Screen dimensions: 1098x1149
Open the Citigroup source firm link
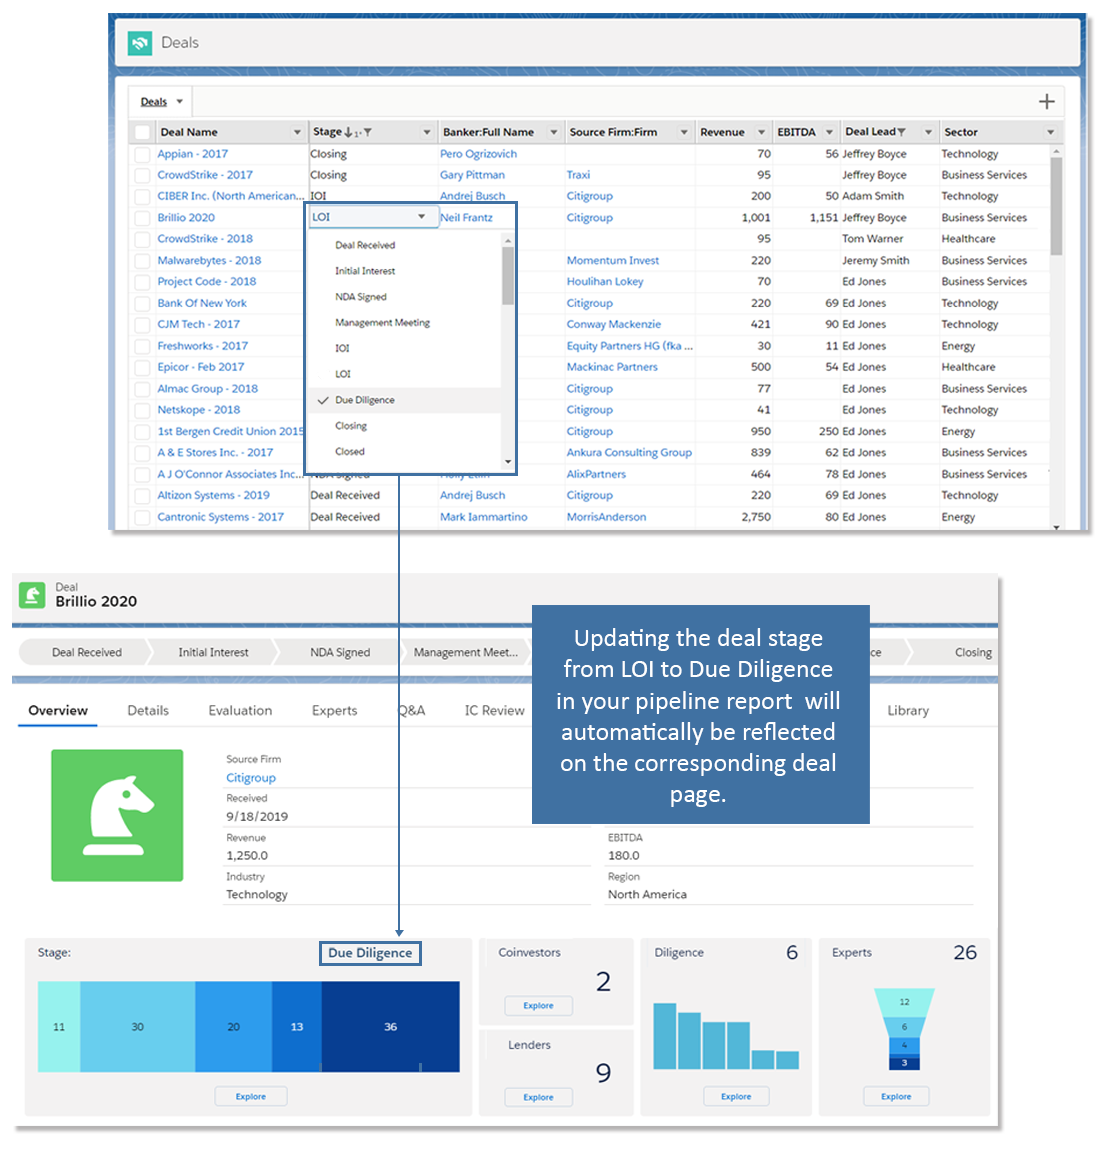[x=251, y=778]
